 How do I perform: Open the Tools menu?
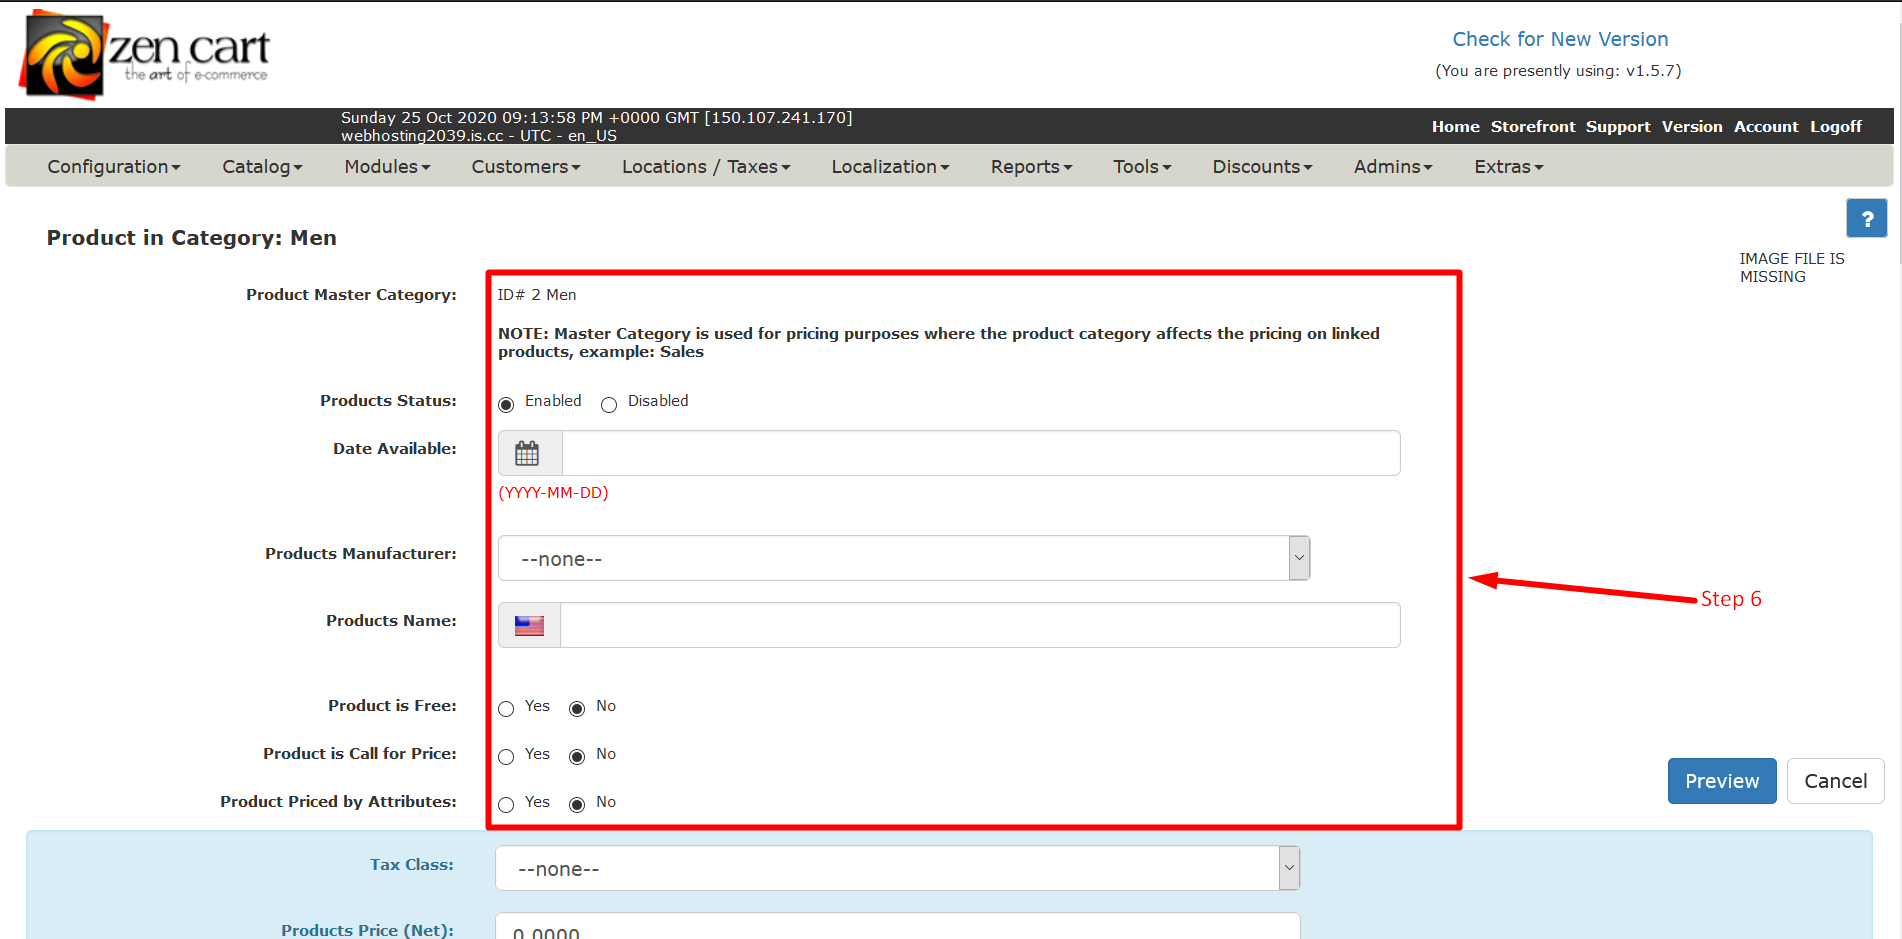point(1142,167)
